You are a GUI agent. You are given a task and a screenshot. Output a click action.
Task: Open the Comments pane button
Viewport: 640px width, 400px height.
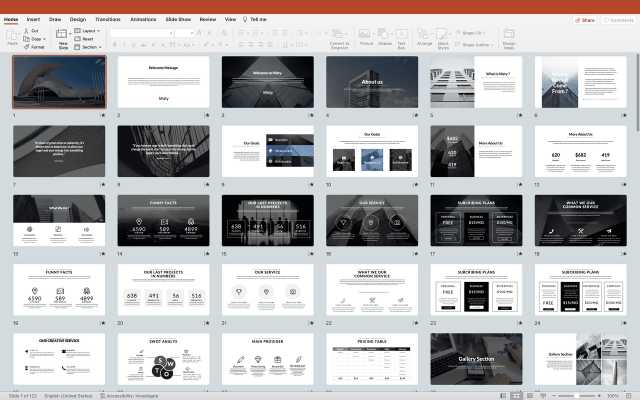[617, 19]
